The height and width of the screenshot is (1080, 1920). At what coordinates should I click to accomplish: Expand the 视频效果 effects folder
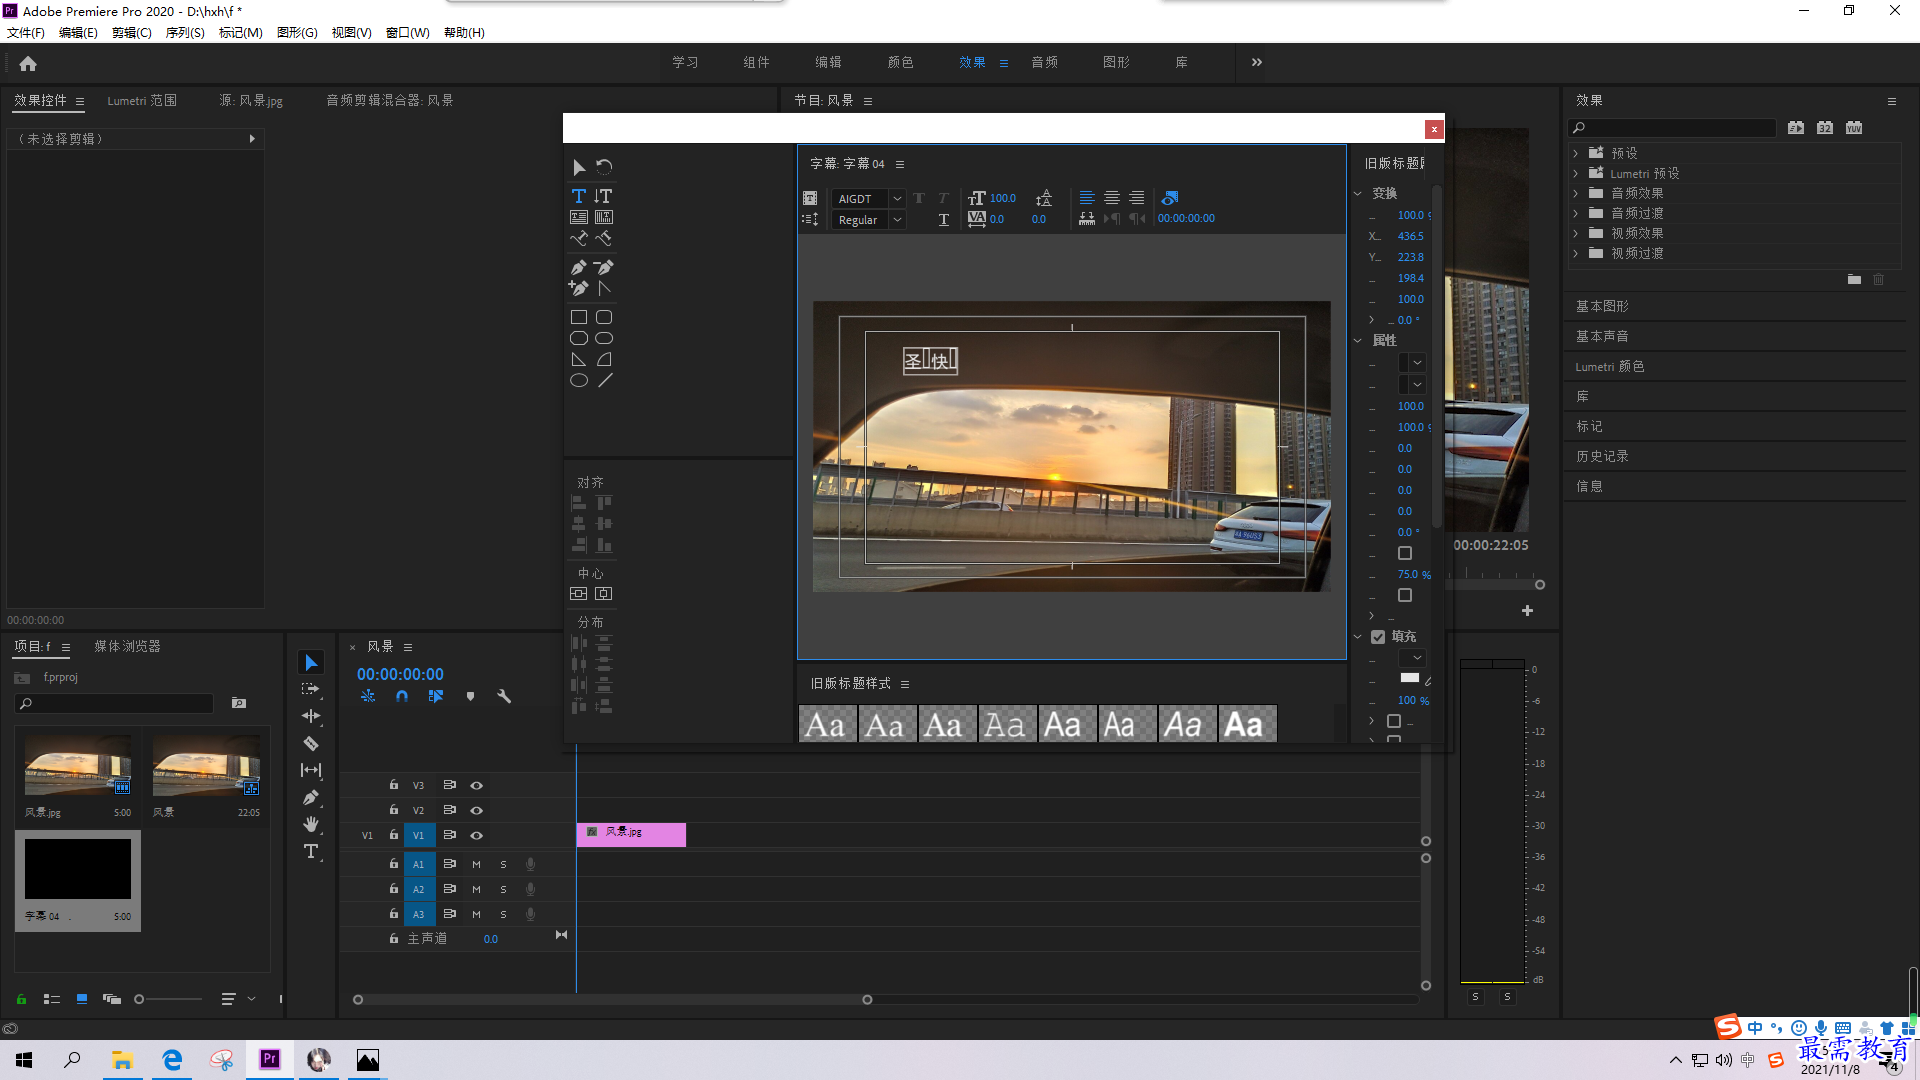tap(1576, 233)
